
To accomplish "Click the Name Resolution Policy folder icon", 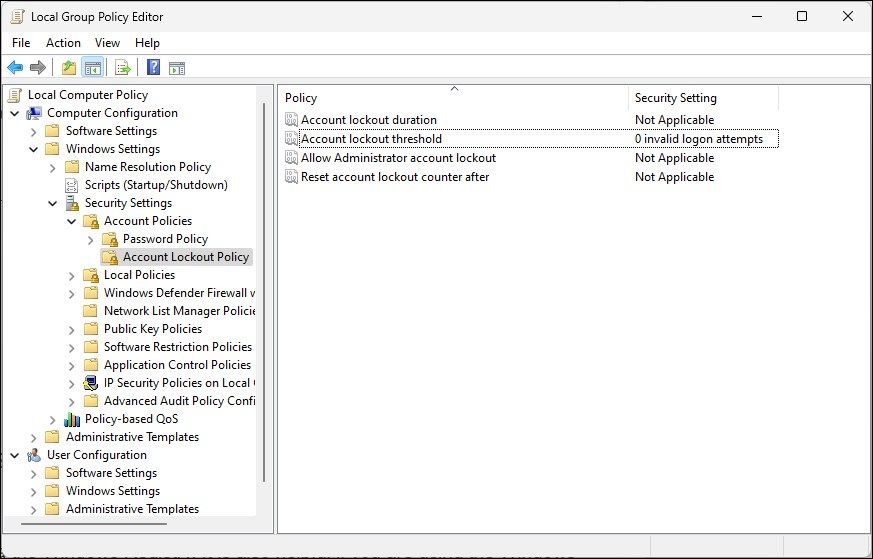I will click(x=72, y=167).
